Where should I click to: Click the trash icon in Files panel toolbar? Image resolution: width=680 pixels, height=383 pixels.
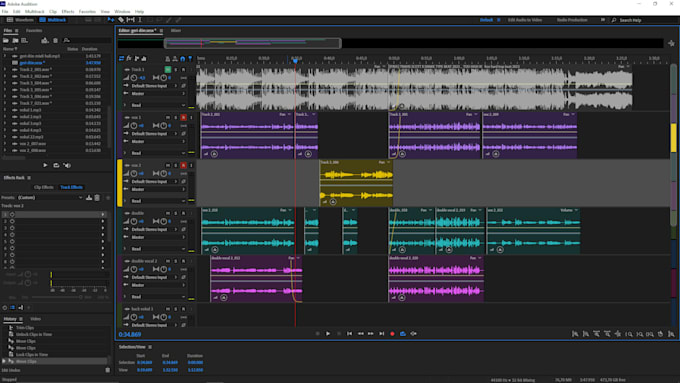coord(56,40)
